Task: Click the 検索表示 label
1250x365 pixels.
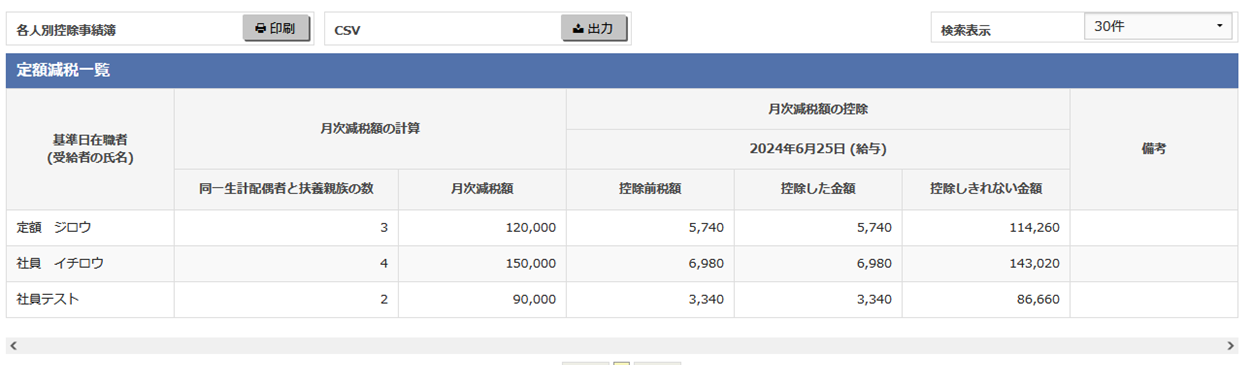Action: pyautogui.click(x=965, y=30)
